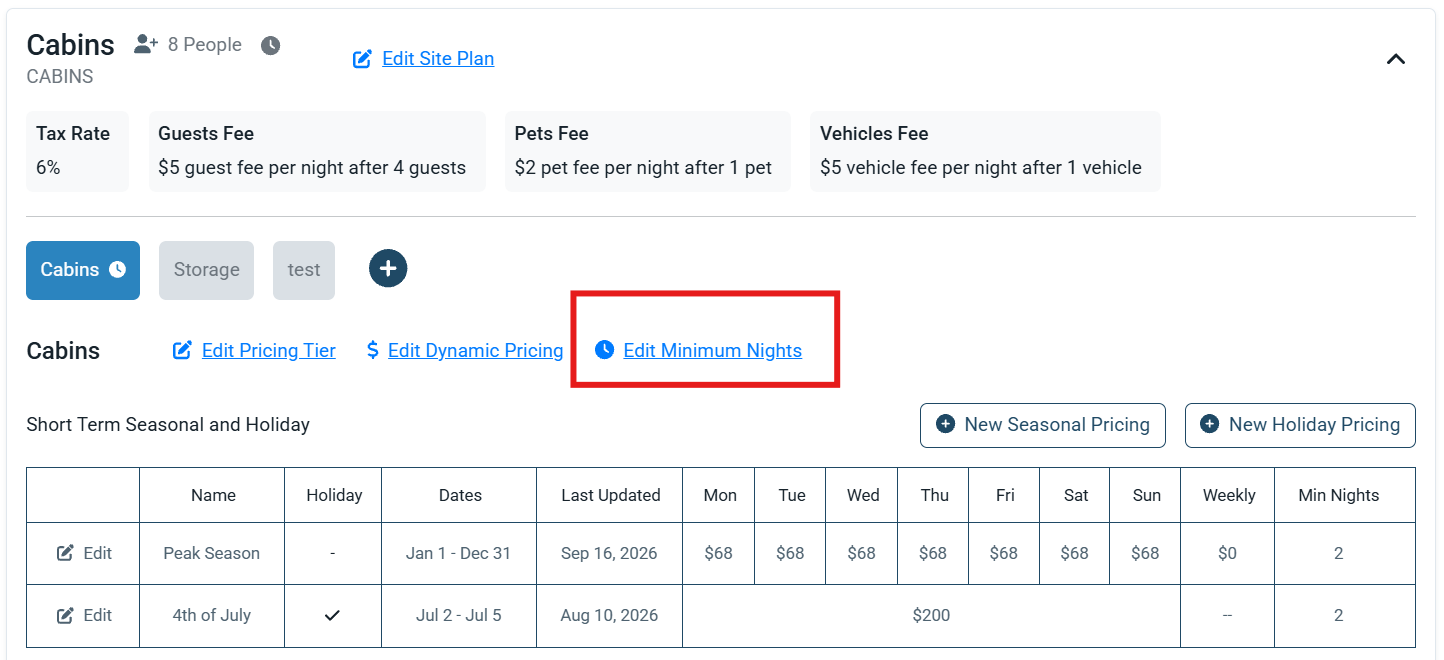Create New Seasonal Pricing
The height and width of the screenshot is (660, 1444).
coord(1042,425)
